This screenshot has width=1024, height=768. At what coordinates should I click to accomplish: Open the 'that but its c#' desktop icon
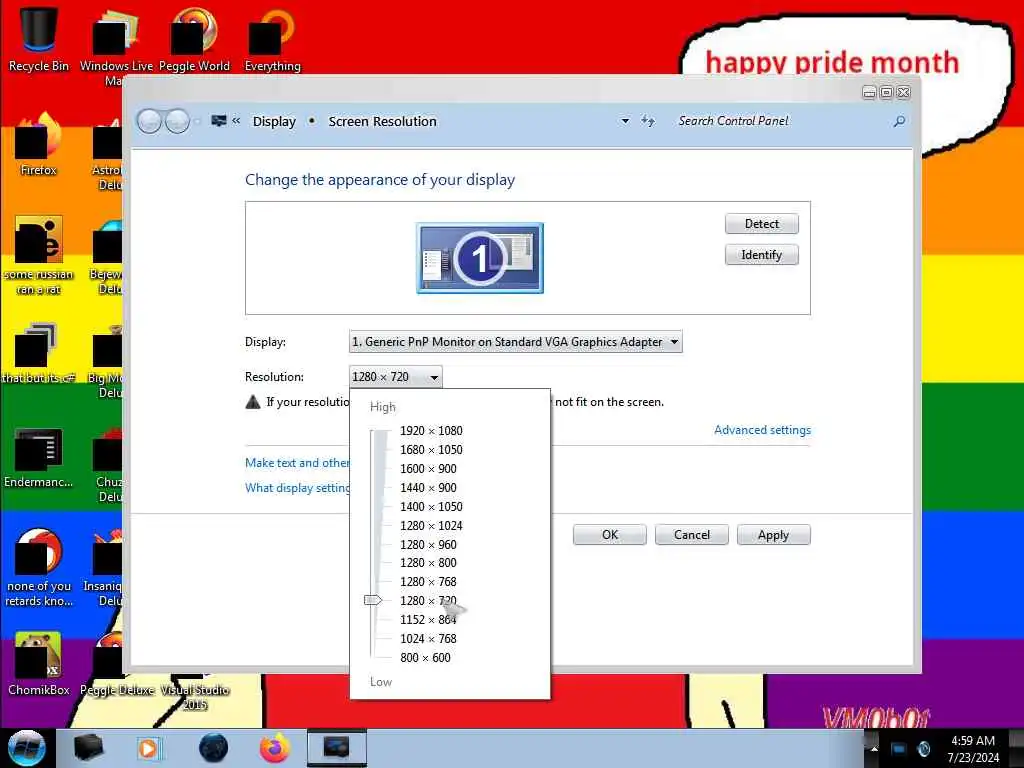38,353
